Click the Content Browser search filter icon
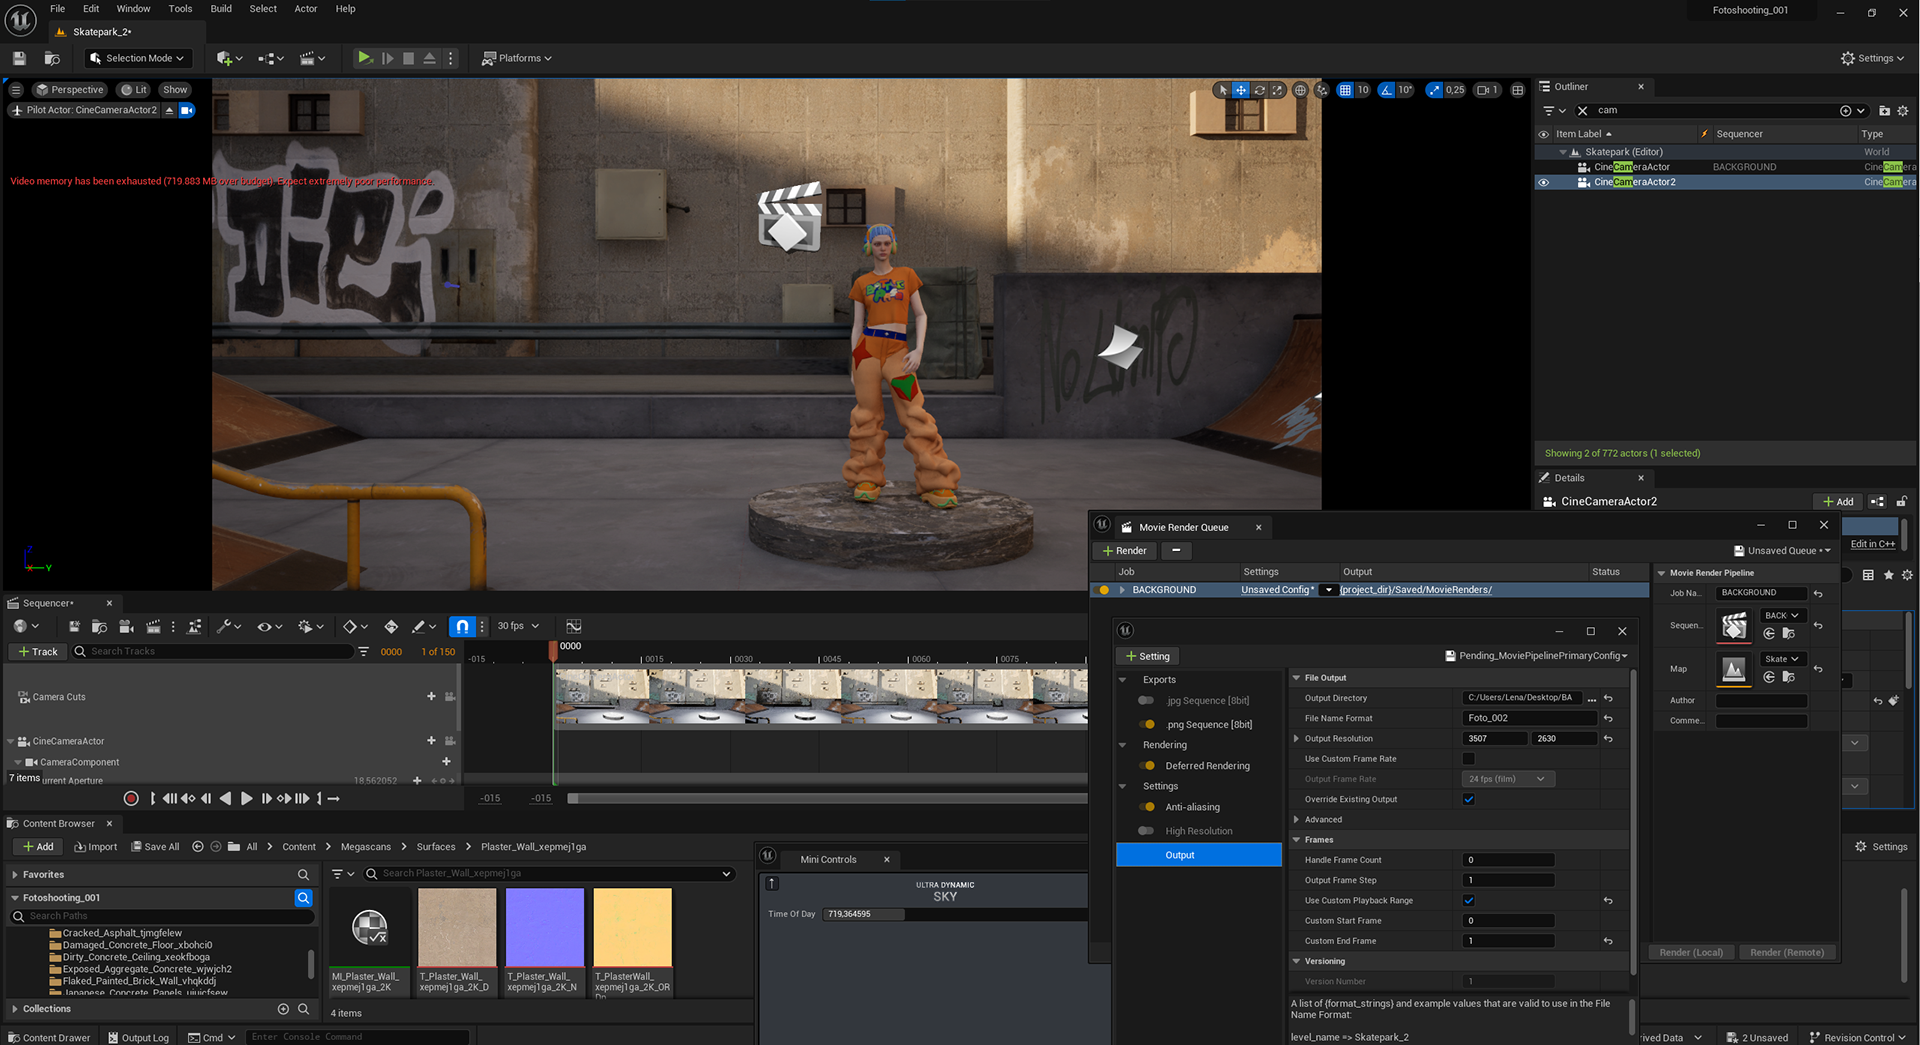Image resolution: width=1920 pixels, height=1045 pixels. pos(338,874)
